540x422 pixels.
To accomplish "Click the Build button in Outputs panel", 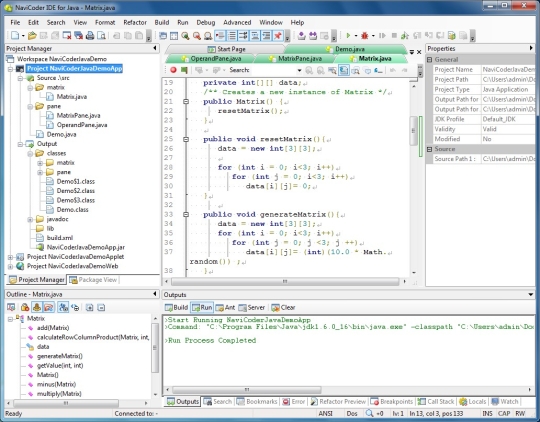I will (x=176, y=307).
